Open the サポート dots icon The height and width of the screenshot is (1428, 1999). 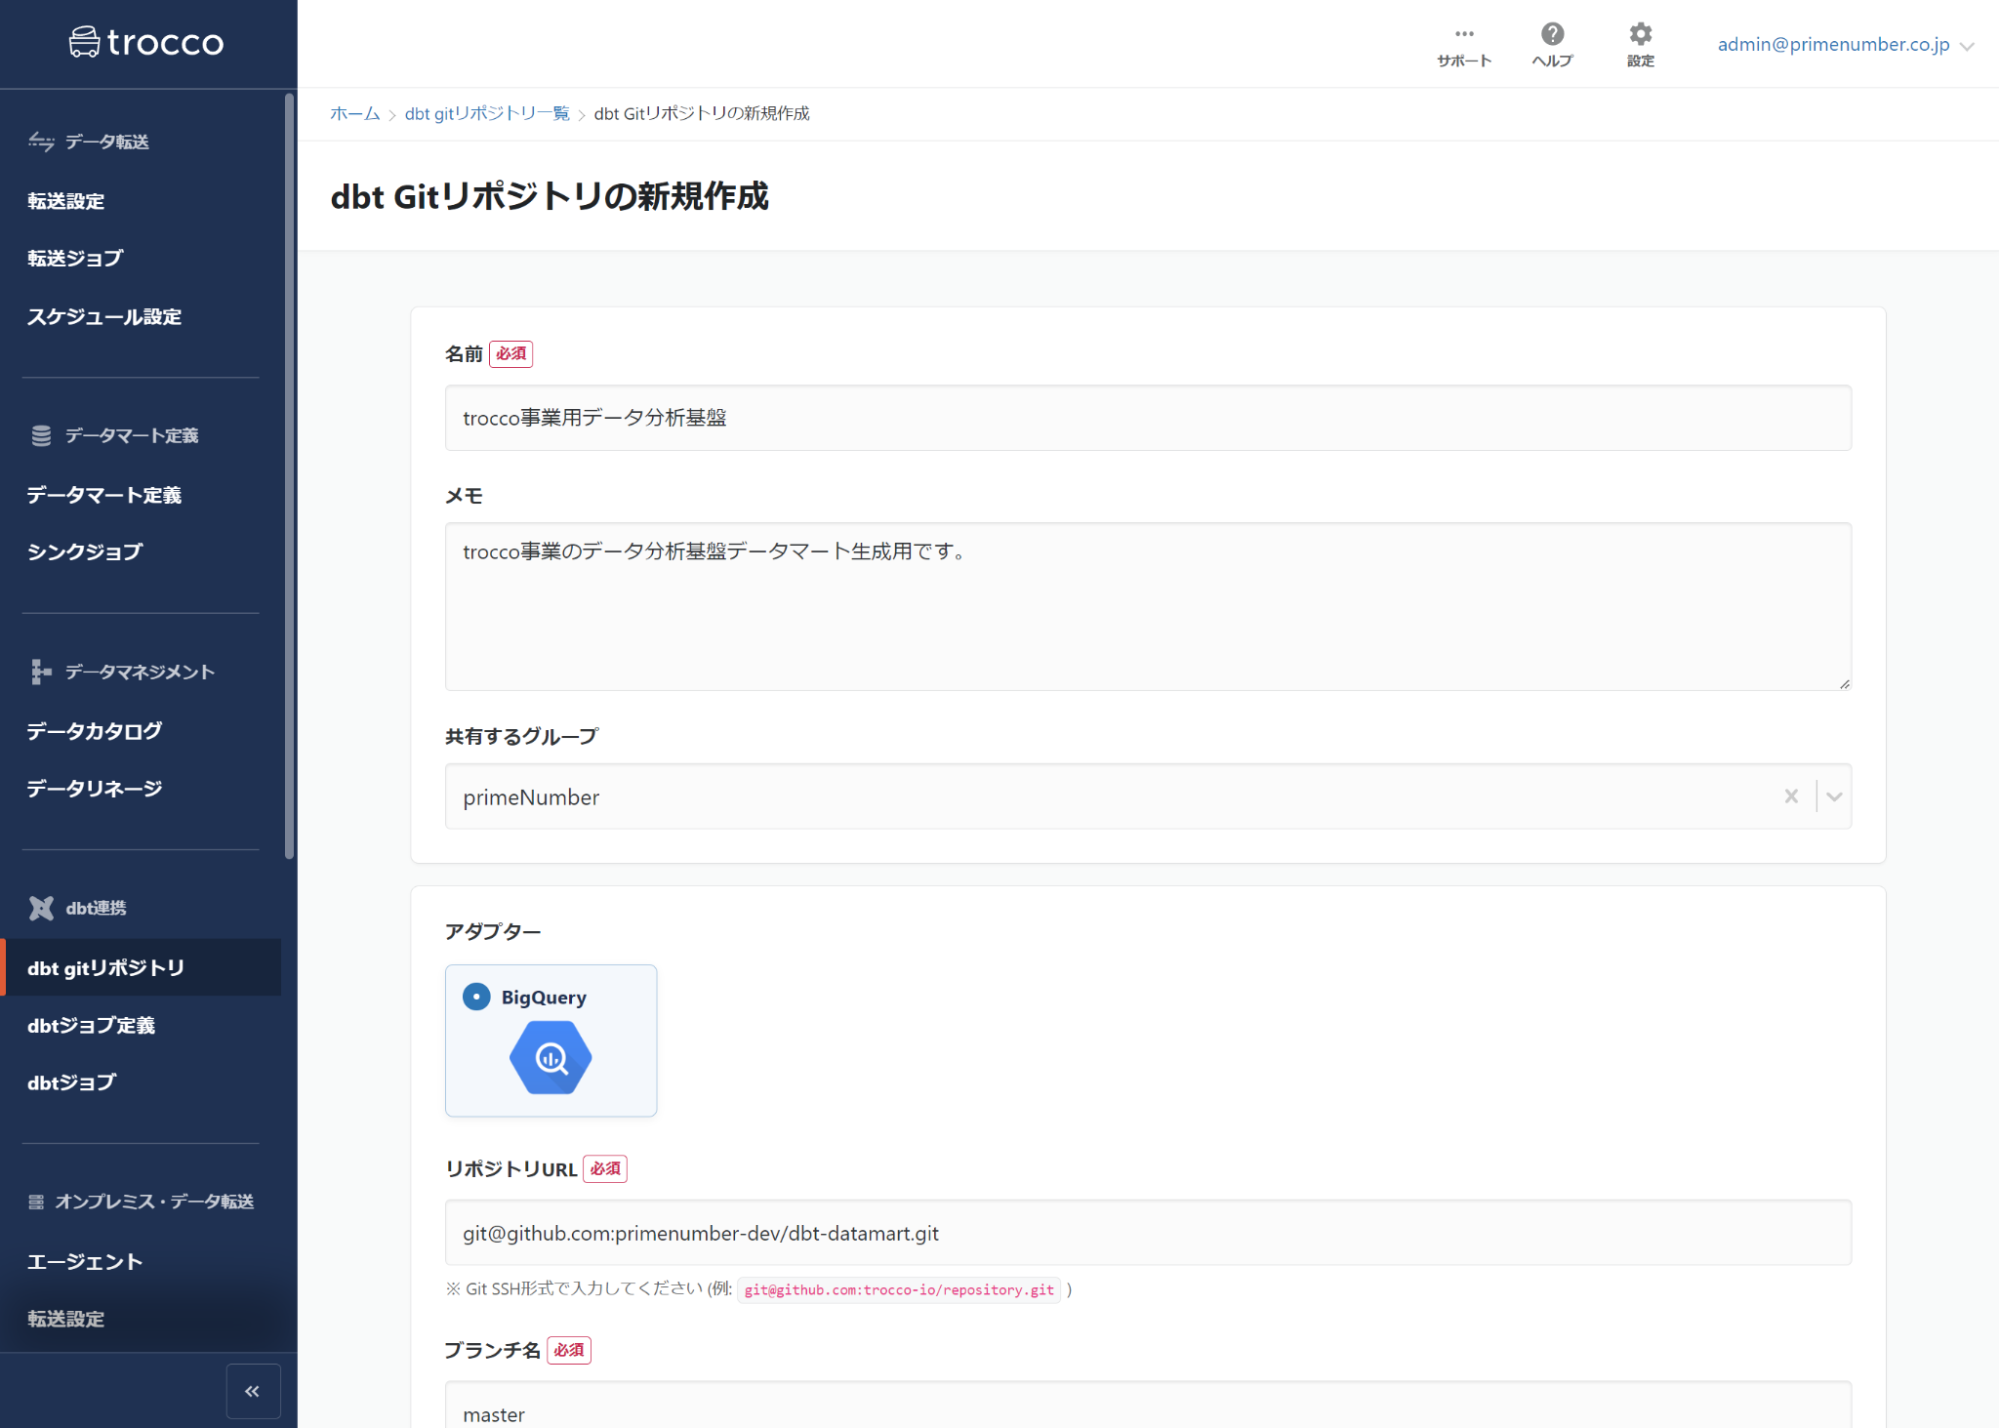click(x=1464, y=34)
